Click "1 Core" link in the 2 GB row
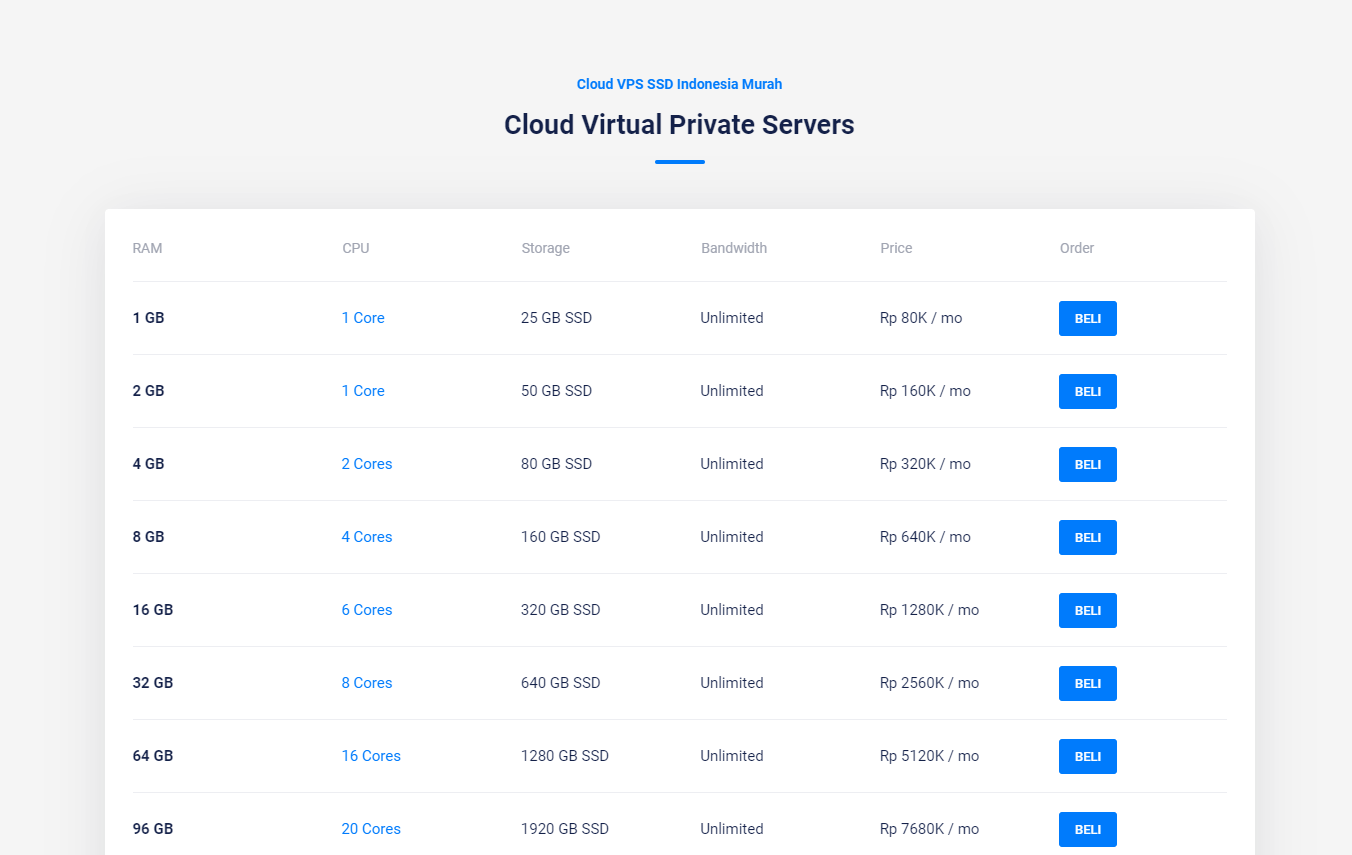 point(363,391)
